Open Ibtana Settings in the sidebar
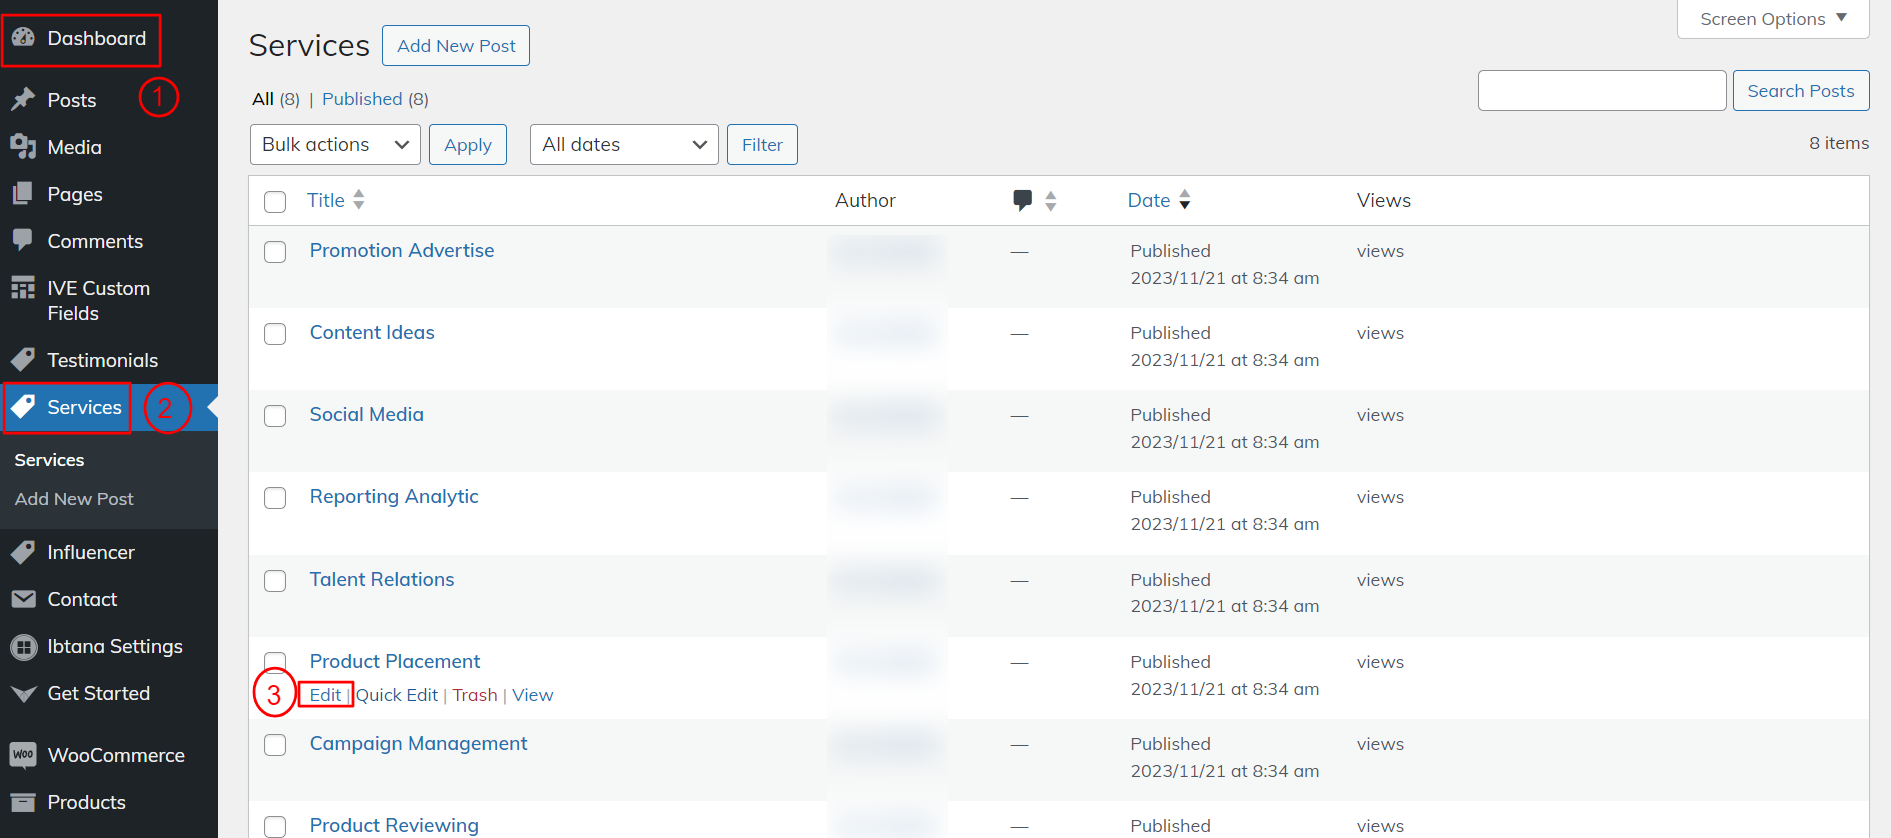The image size is (1891, 838). (x=114, y=646)
